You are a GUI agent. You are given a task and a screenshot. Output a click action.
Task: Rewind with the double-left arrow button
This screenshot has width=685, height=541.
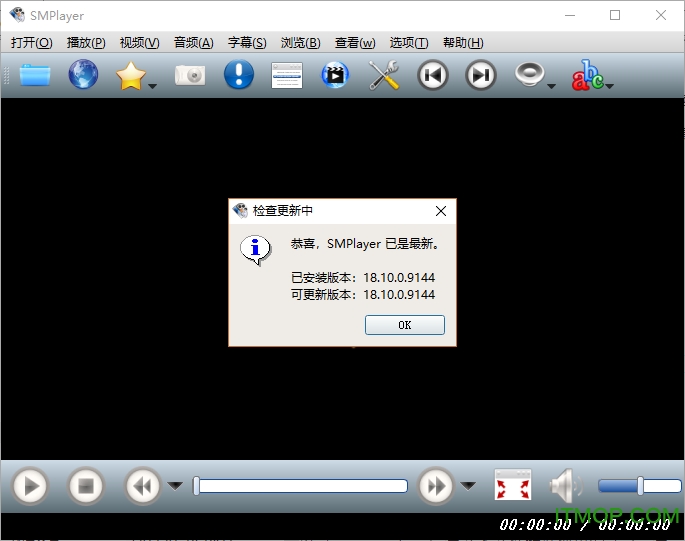pyautogui.click(x=142, y=486)
